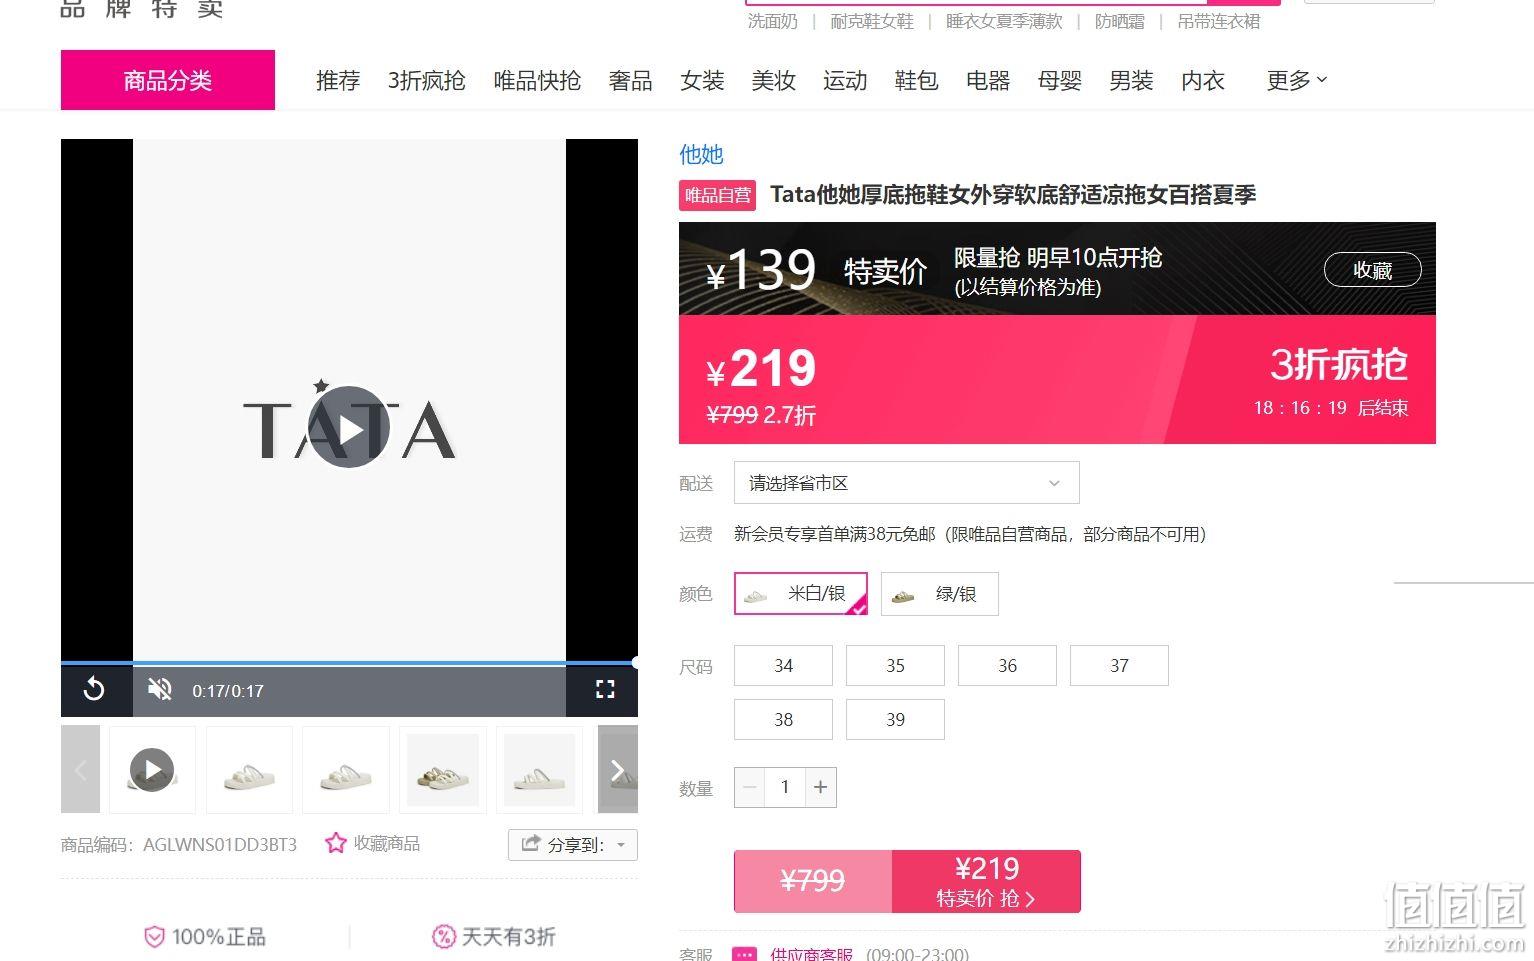Go to the 男装 tab
1534x961 pixels.
(x=1131, y=80)
